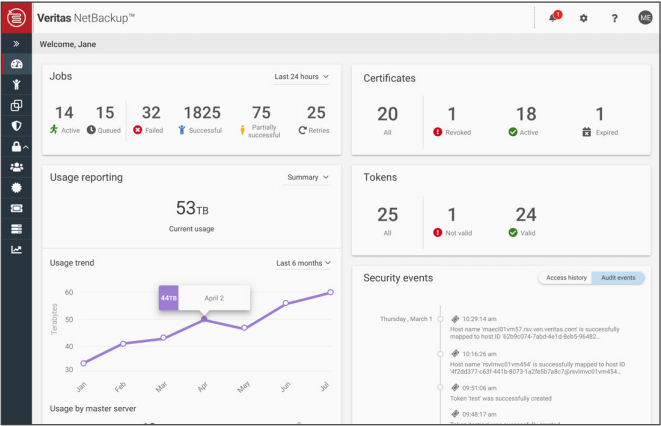
Task: Expand the sidebar with double chevron
Action: (16, 44)
